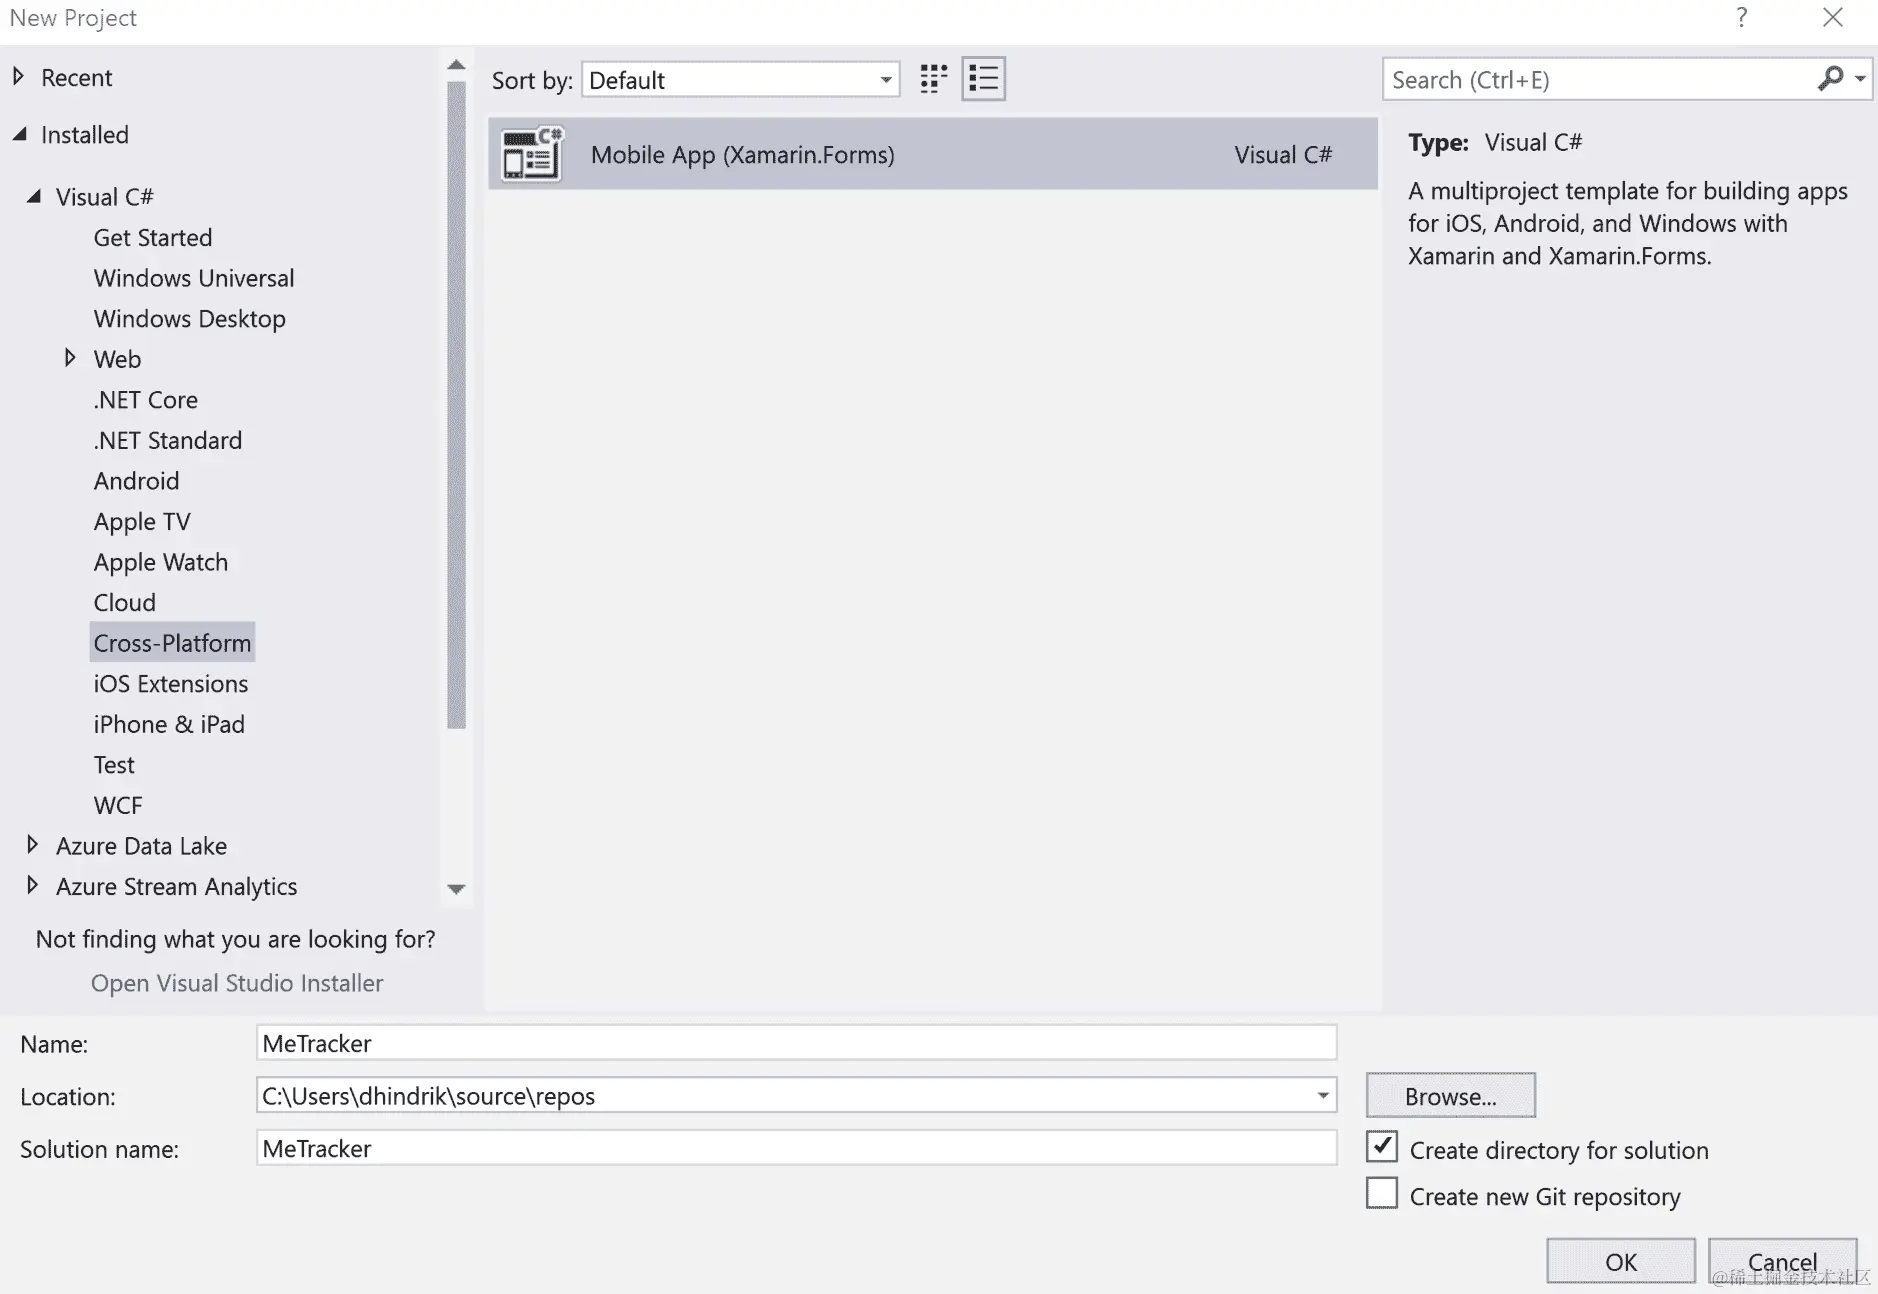Toggle Create directory for solution checkbox
Image resolution: width=1878 pixels, height=1294 pixels.
click(x=1382, y=1147)
